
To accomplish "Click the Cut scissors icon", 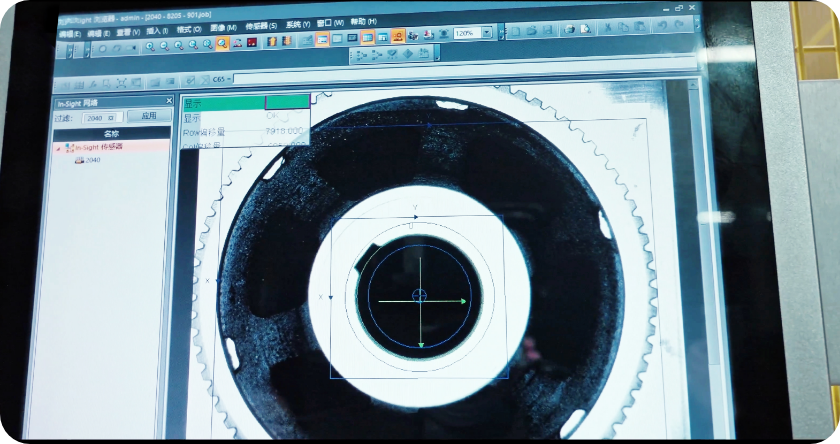I will tap(608, 27).
